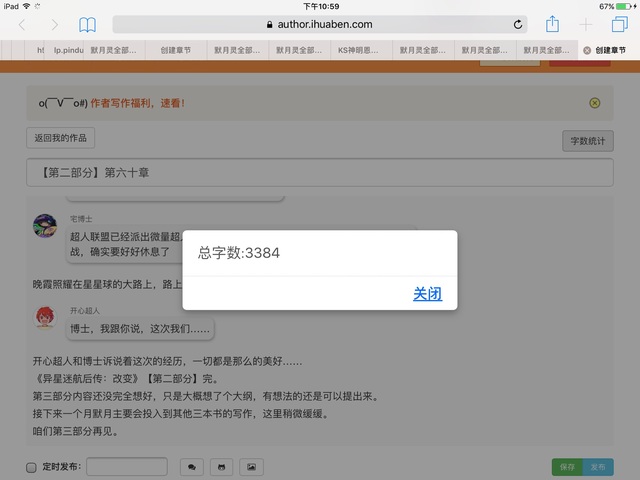Click the character icon beside chat bubble
The width and height of the screenshot is (640, 480).
point(221,466)
